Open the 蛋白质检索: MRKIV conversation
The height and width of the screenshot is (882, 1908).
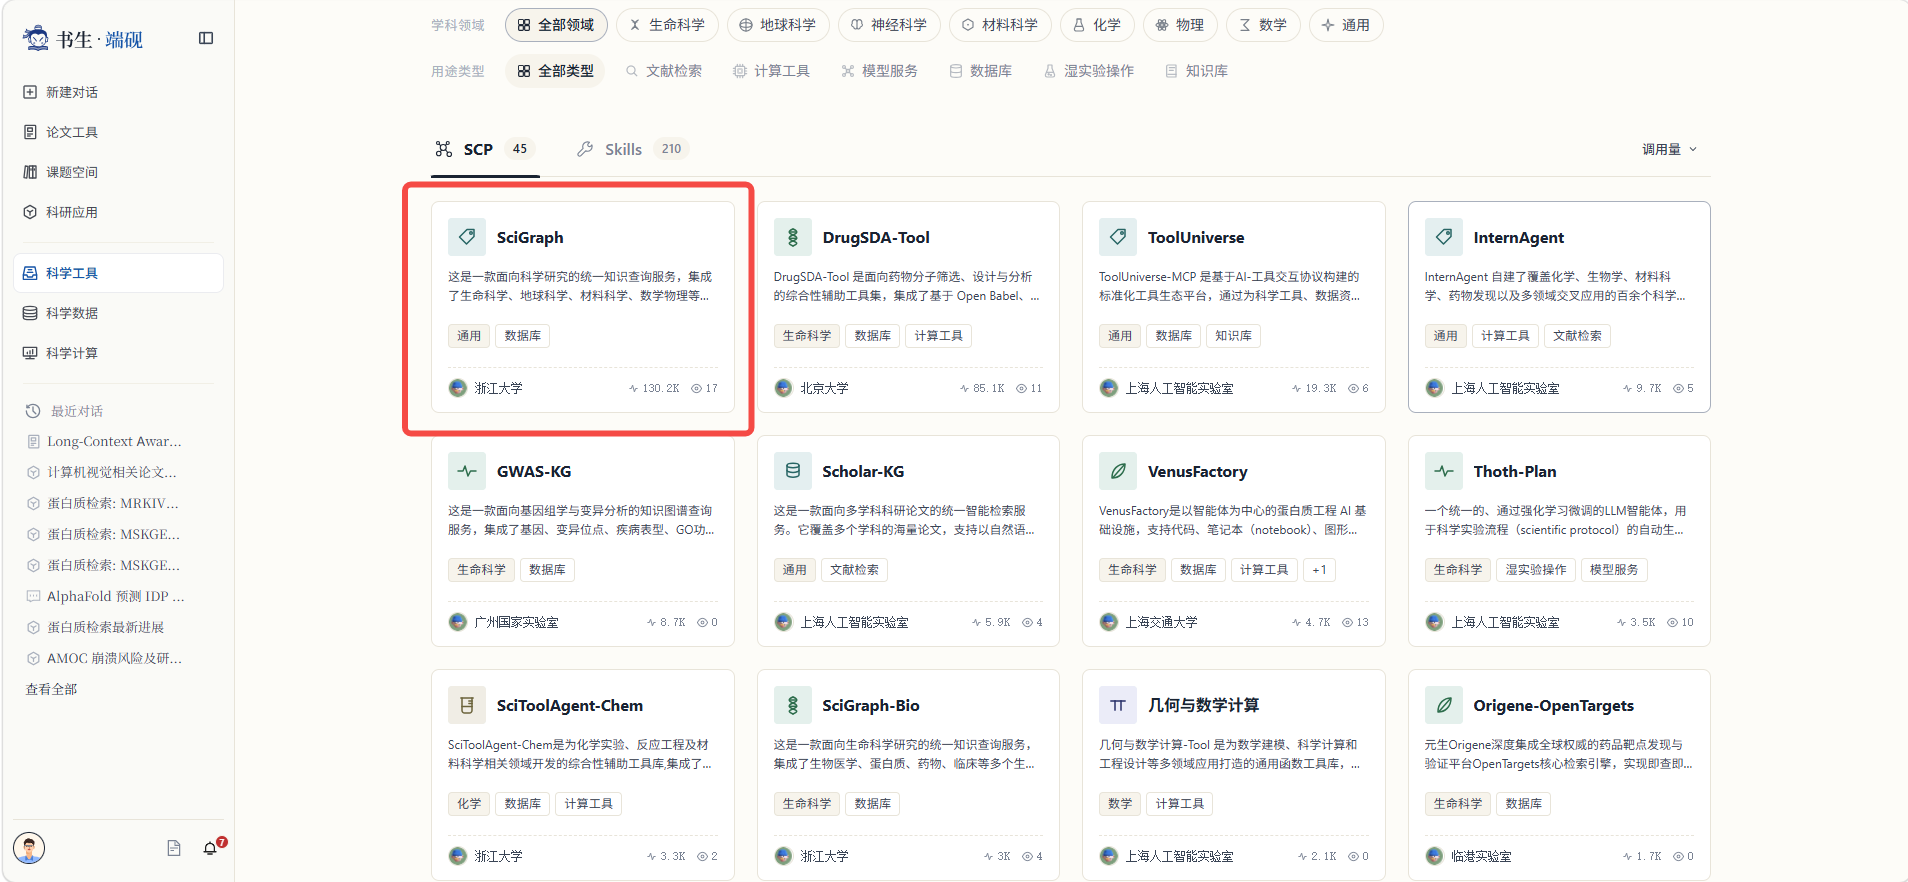pyautogui.click(x=105, y=503)
